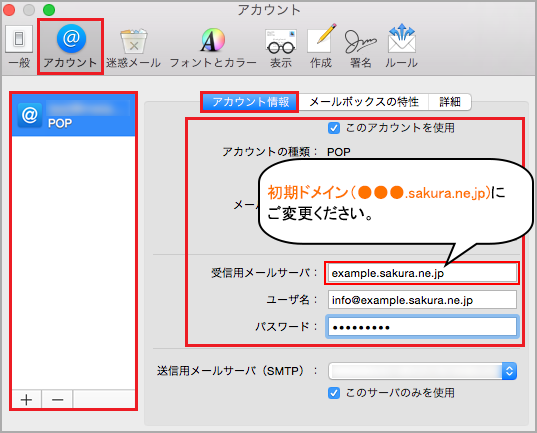The image size is (537, 433).
Task: Open the 表示 viewing preferences
Action: pyautogui.click(x=281, y=48)
